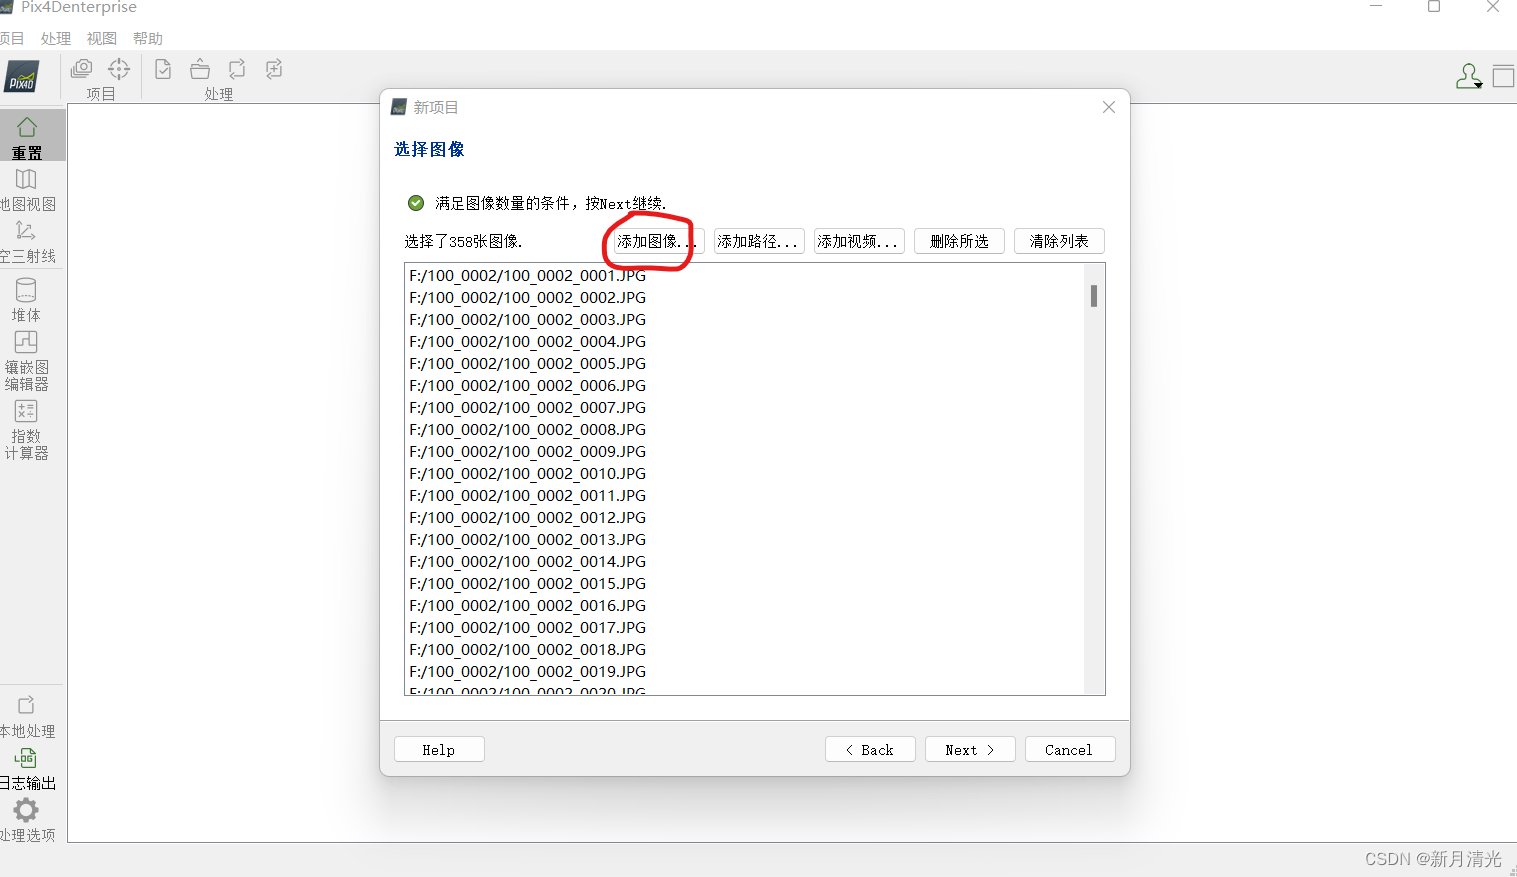Open the 项目 menu

point(12,38)
